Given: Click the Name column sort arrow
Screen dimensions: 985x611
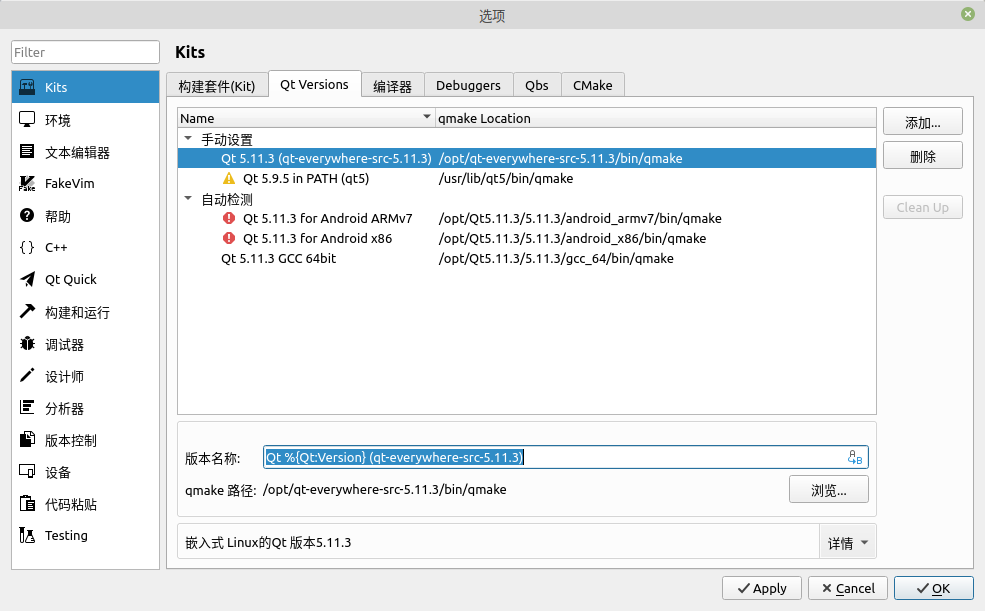Looking at the screenshot, I should point(427,117).
